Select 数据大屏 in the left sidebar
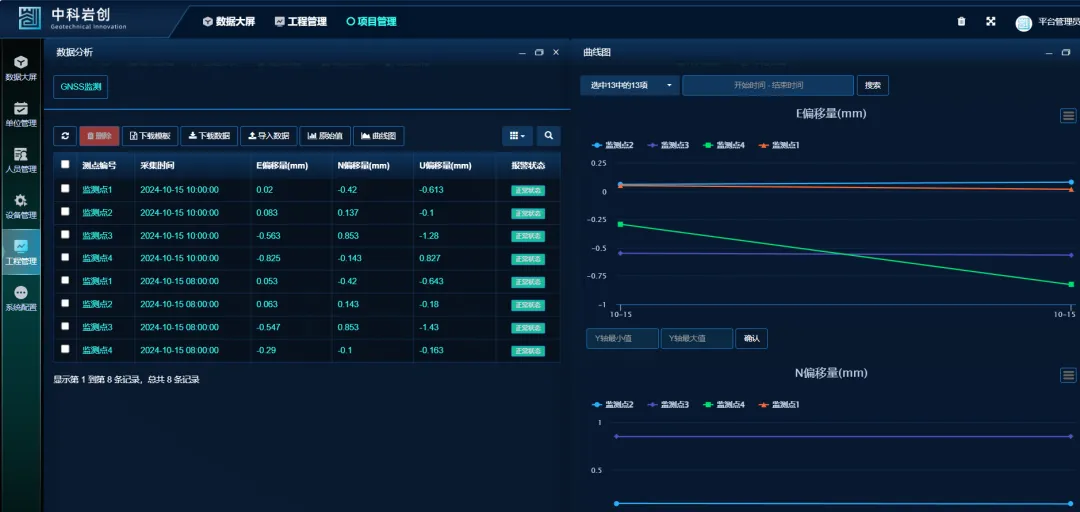Image resolution: width=1080 pixels, height=512 pixels. pyautogui.click(x=21, y=69)
